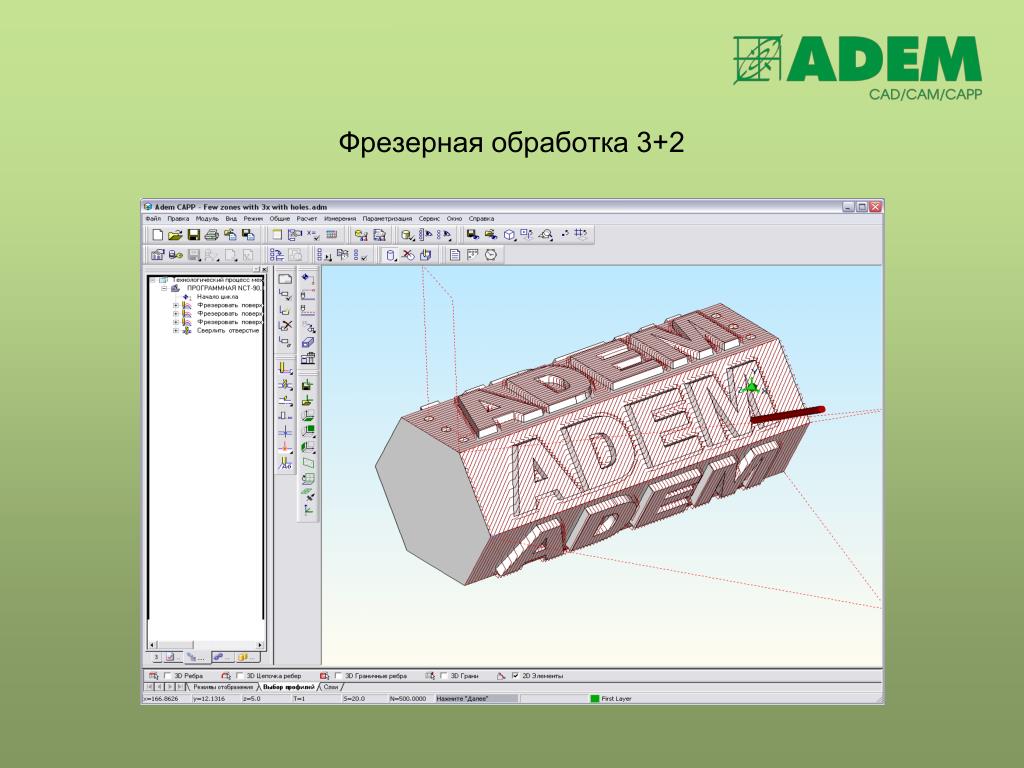Screen dimensions: 1024x768
Task: Click the tree panel horizontal scrollbar
Action: coord(206,645)
